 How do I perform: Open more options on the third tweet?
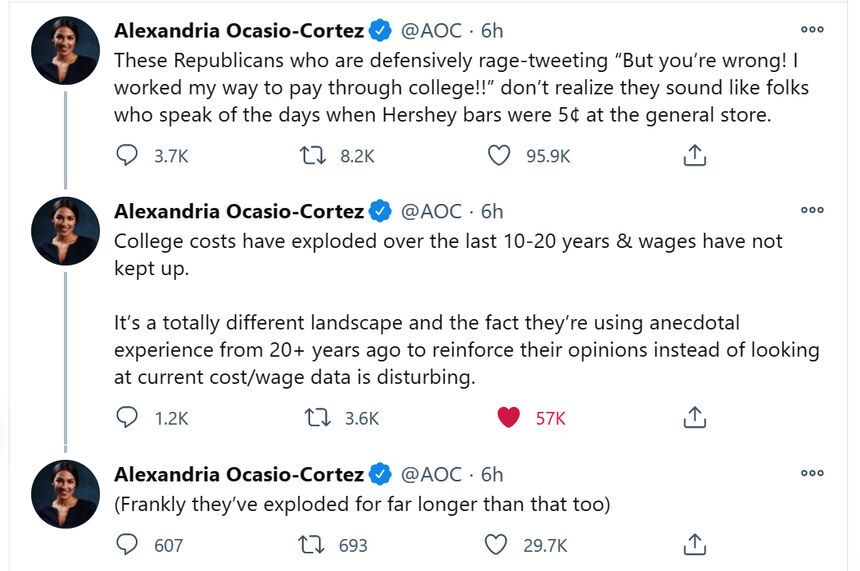[812, 472]
